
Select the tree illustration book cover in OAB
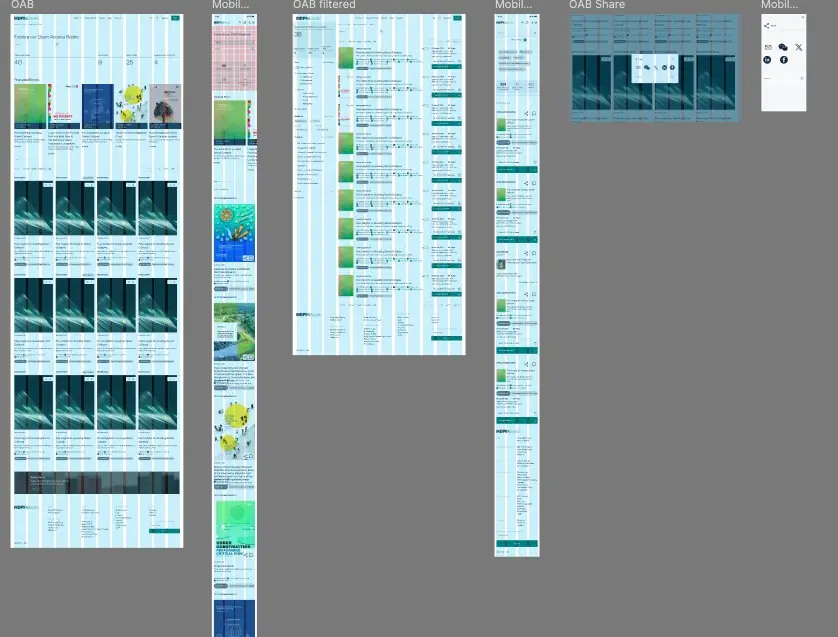[166, 106]
